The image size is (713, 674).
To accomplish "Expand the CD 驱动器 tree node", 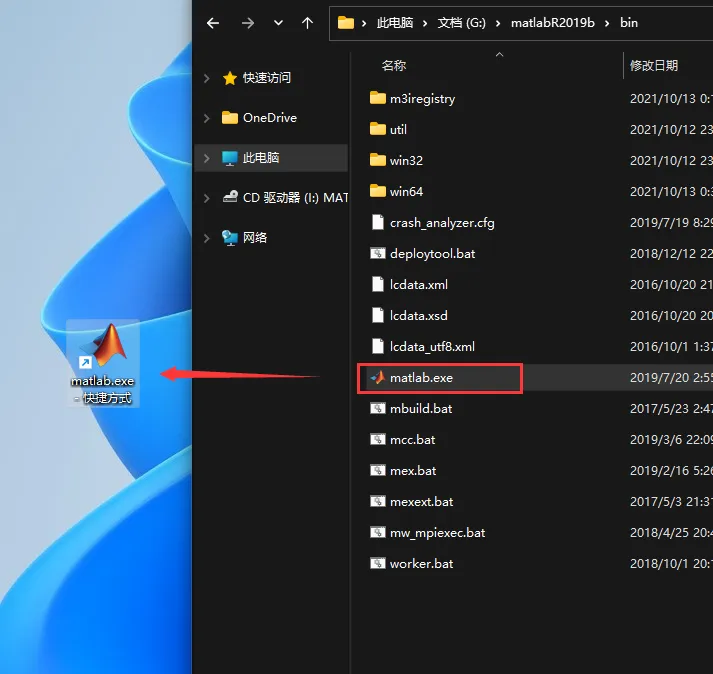I will (207, 198).
